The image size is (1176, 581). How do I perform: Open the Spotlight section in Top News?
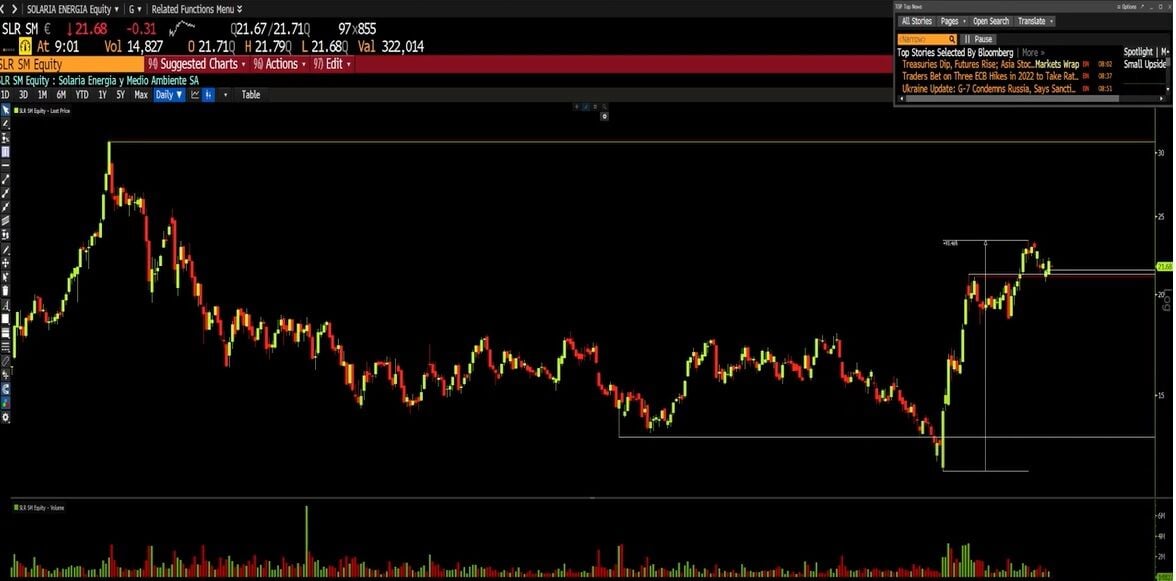1138,52
